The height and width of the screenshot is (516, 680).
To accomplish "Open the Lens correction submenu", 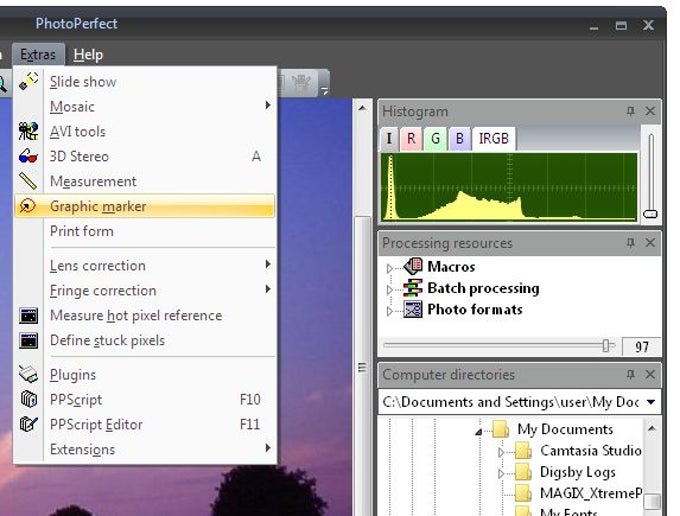I will pos(268,264).
